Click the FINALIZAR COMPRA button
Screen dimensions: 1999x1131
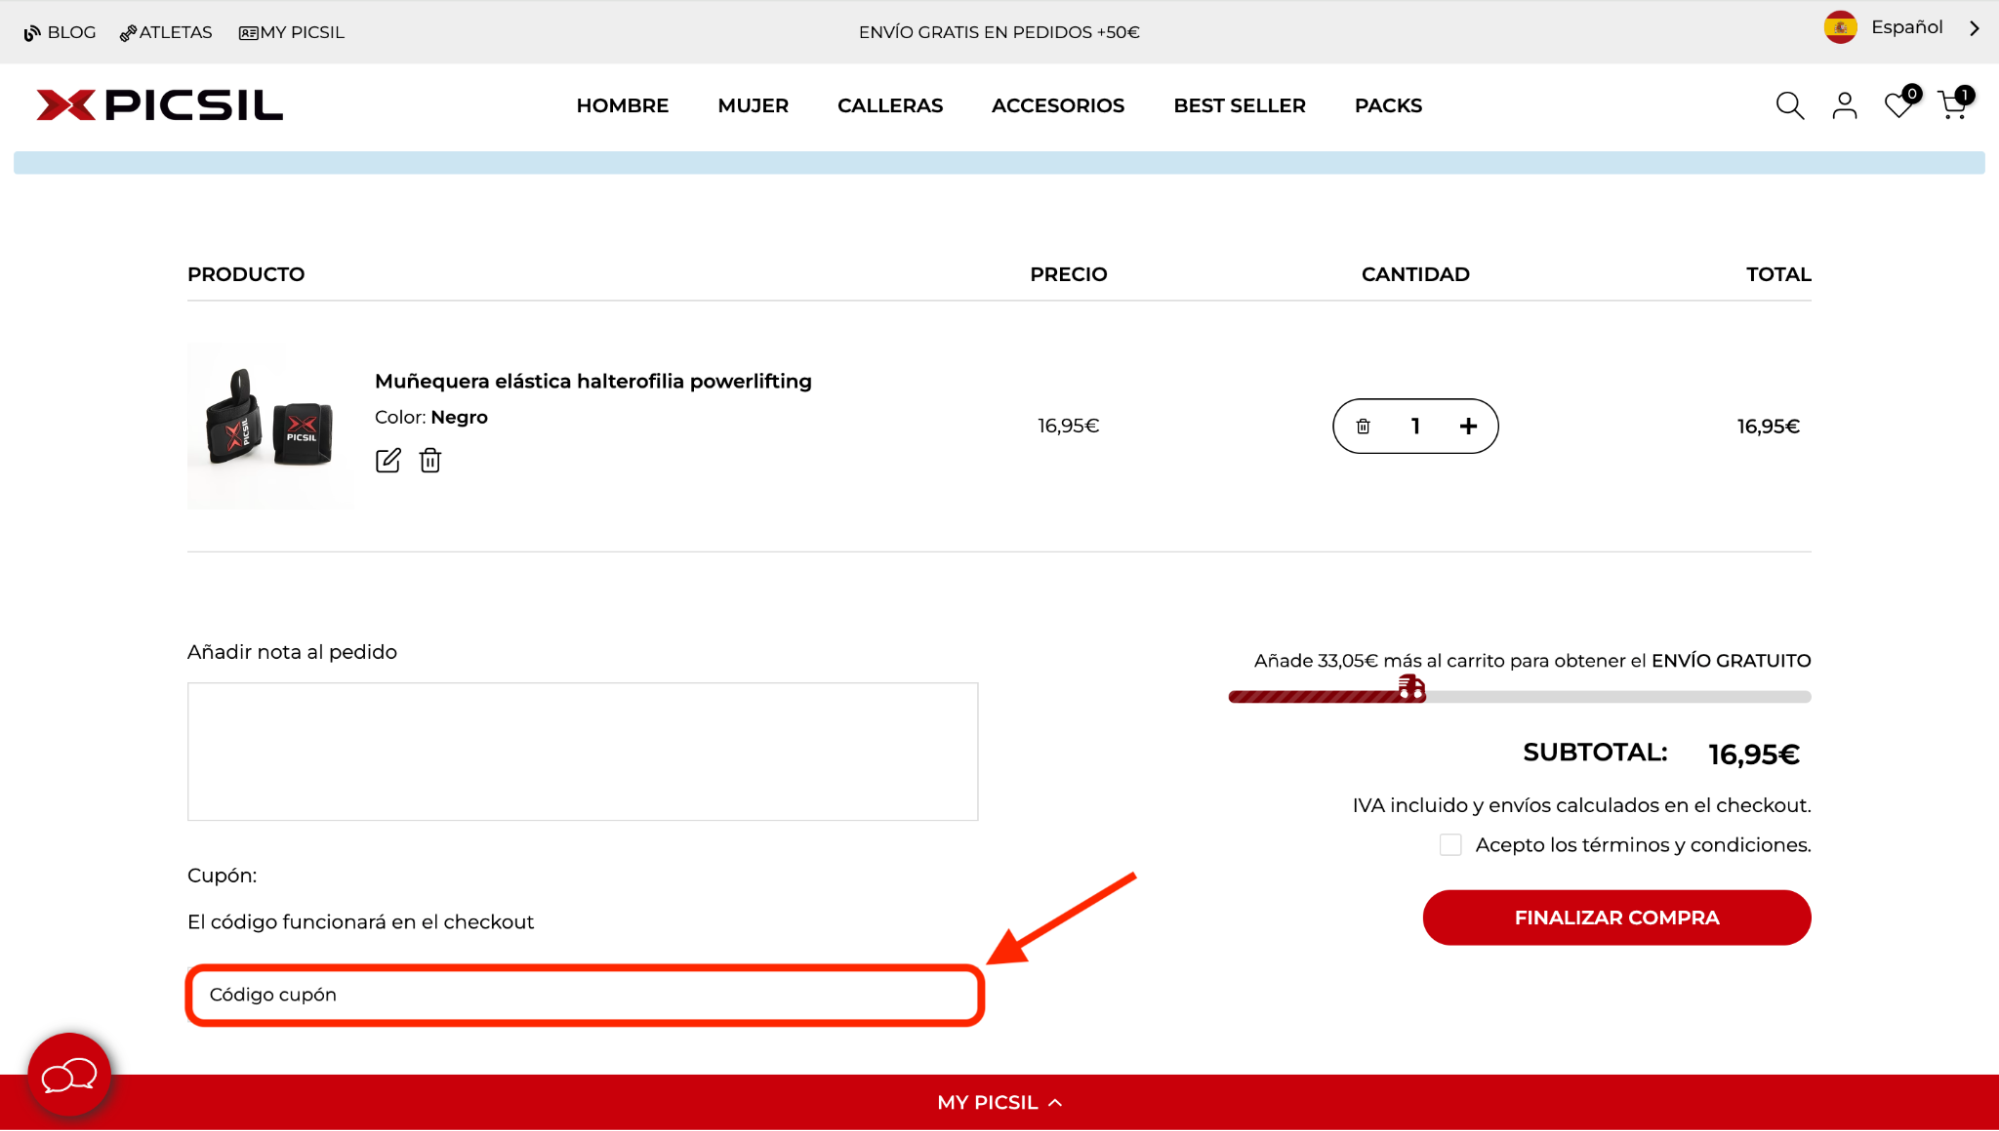1616,918
